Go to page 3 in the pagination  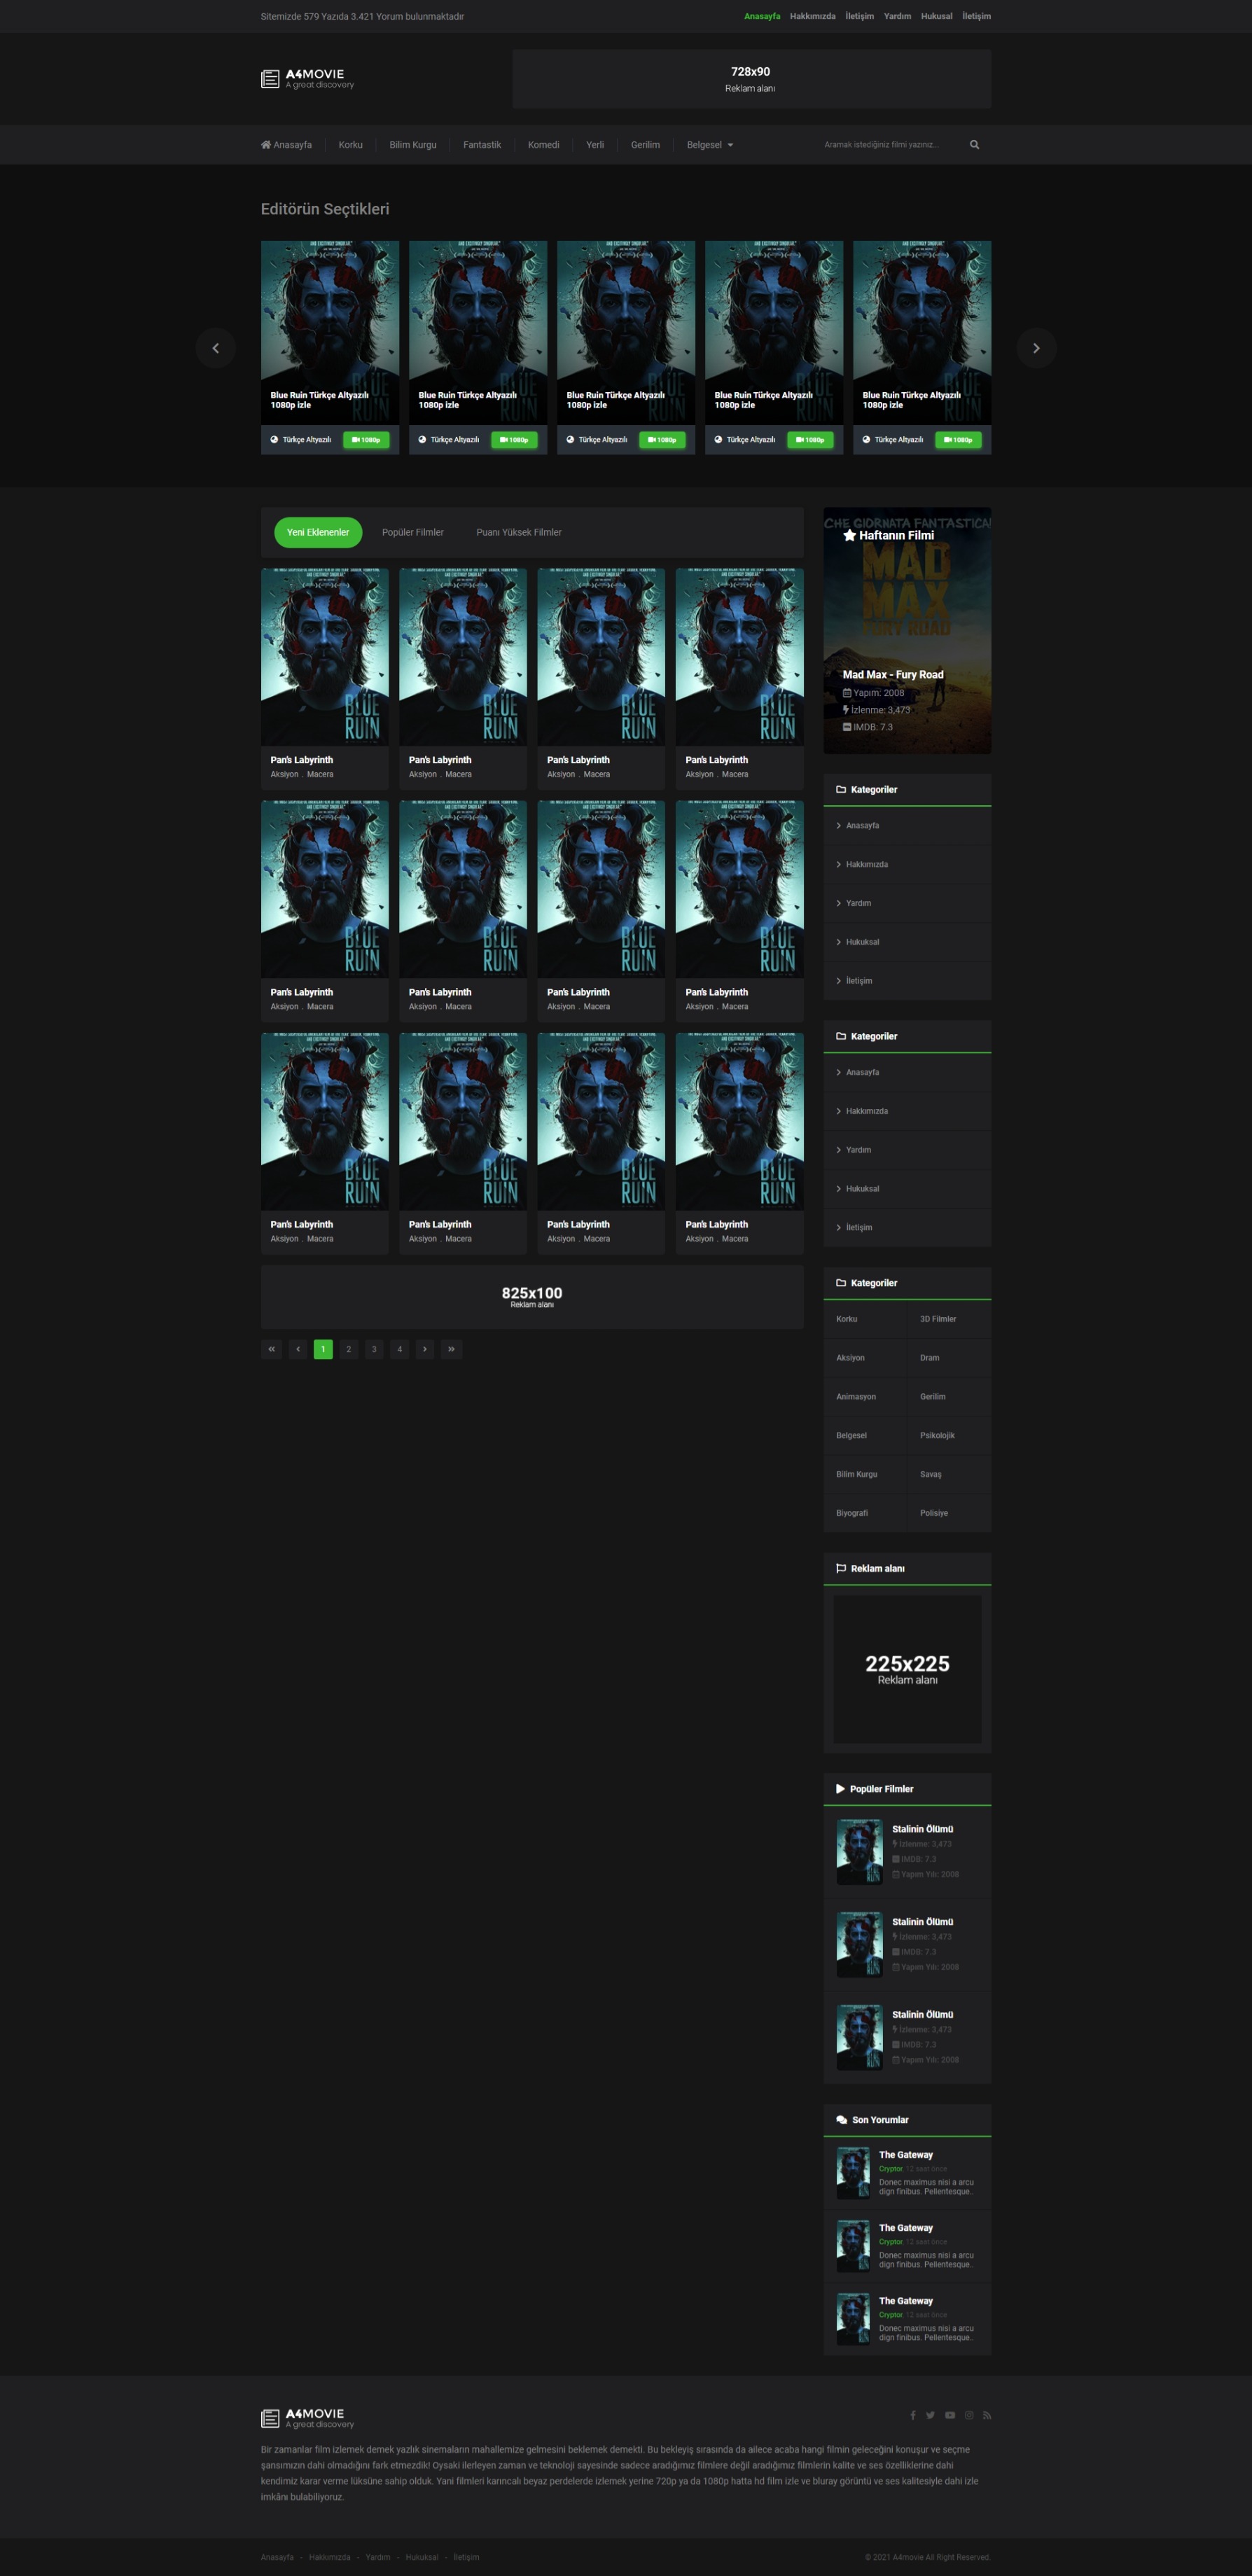click(x=374, y=1349)
